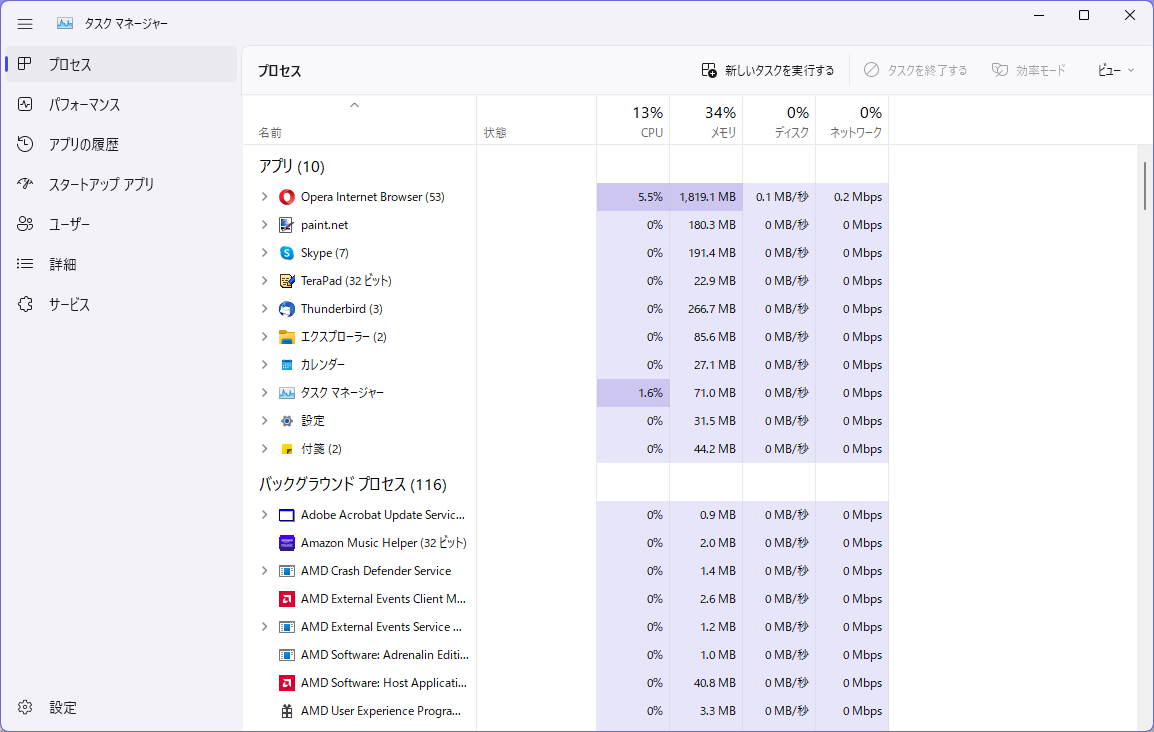Expand the Thunderbird process group
Image resolution: width=1154 pixels, height=732 pixels.
coord(264,308)
